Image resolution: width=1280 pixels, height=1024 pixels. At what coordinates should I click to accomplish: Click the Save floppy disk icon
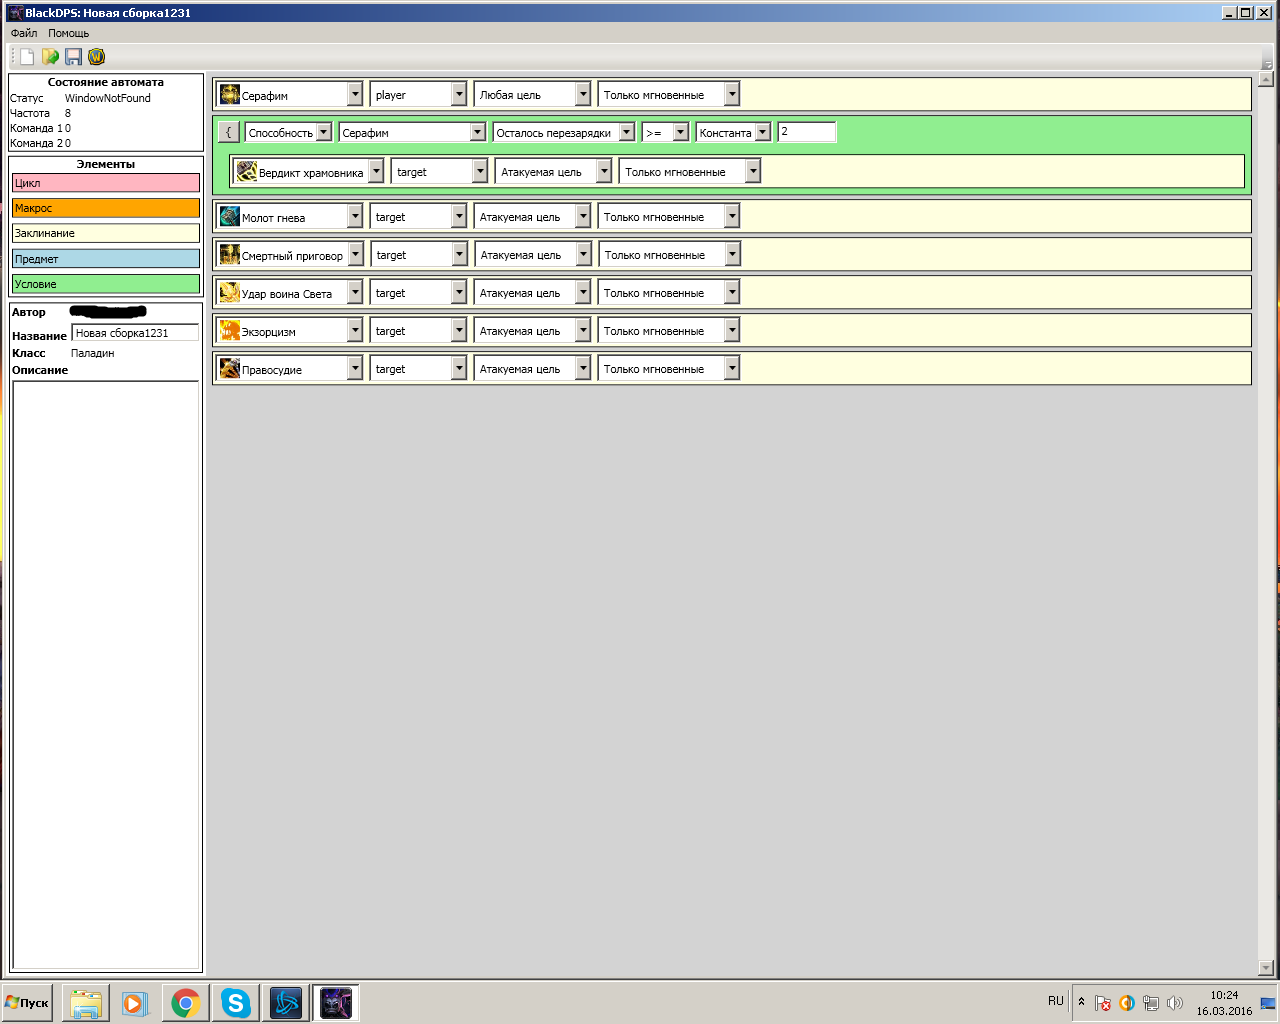pos(73,57)
